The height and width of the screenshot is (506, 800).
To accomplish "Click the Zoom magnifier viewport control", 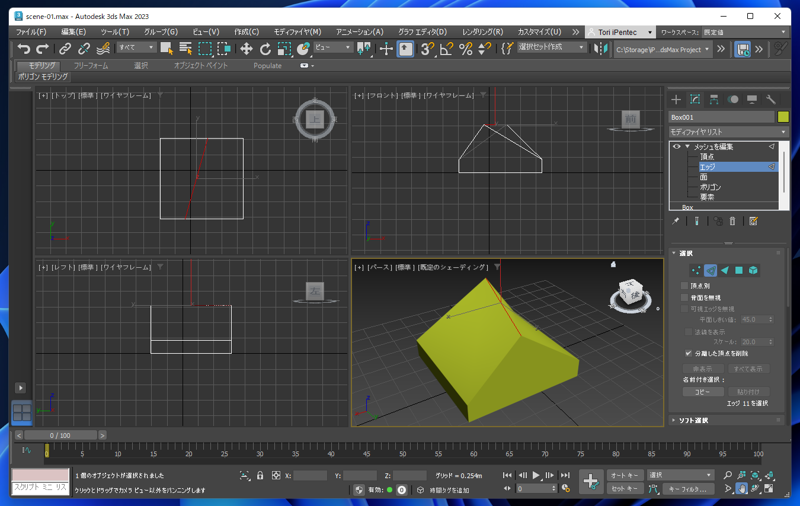I will [728, 475].
